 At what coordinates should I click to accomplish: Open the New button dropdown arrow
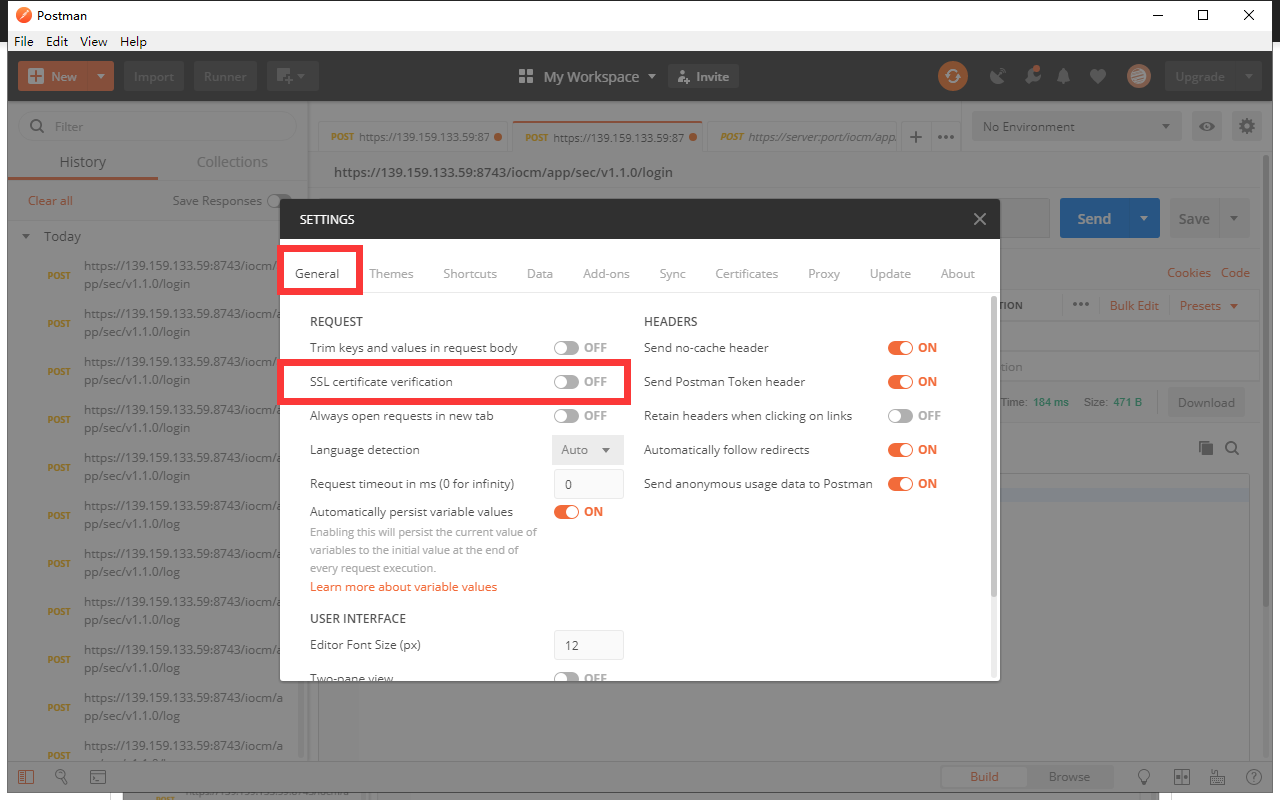101,76
